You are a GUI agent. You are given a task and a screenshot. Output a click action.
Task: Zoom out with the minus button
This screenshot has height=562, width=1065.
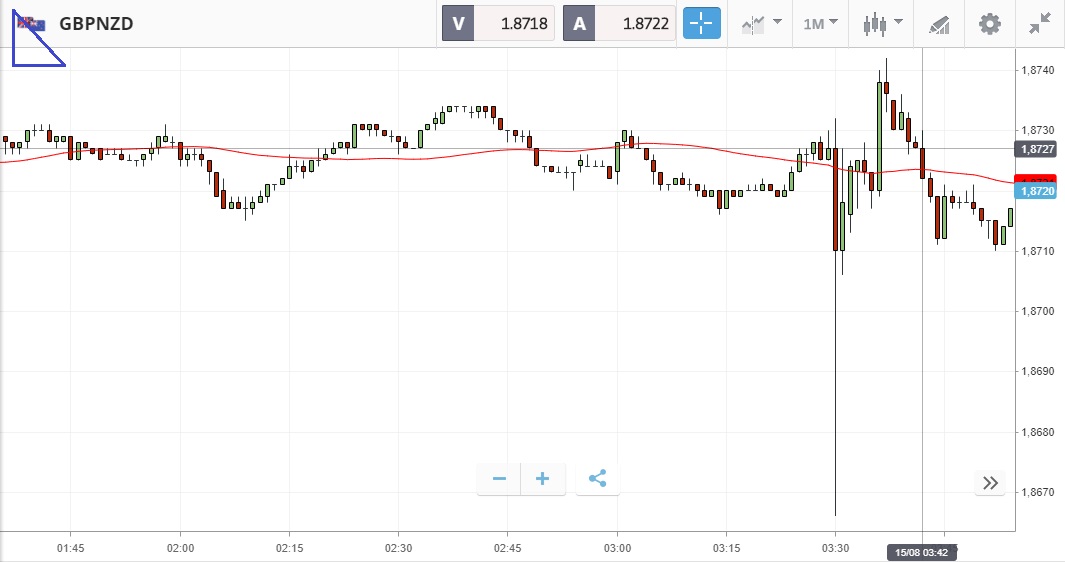pyautogui.click(x=499, y=479)
